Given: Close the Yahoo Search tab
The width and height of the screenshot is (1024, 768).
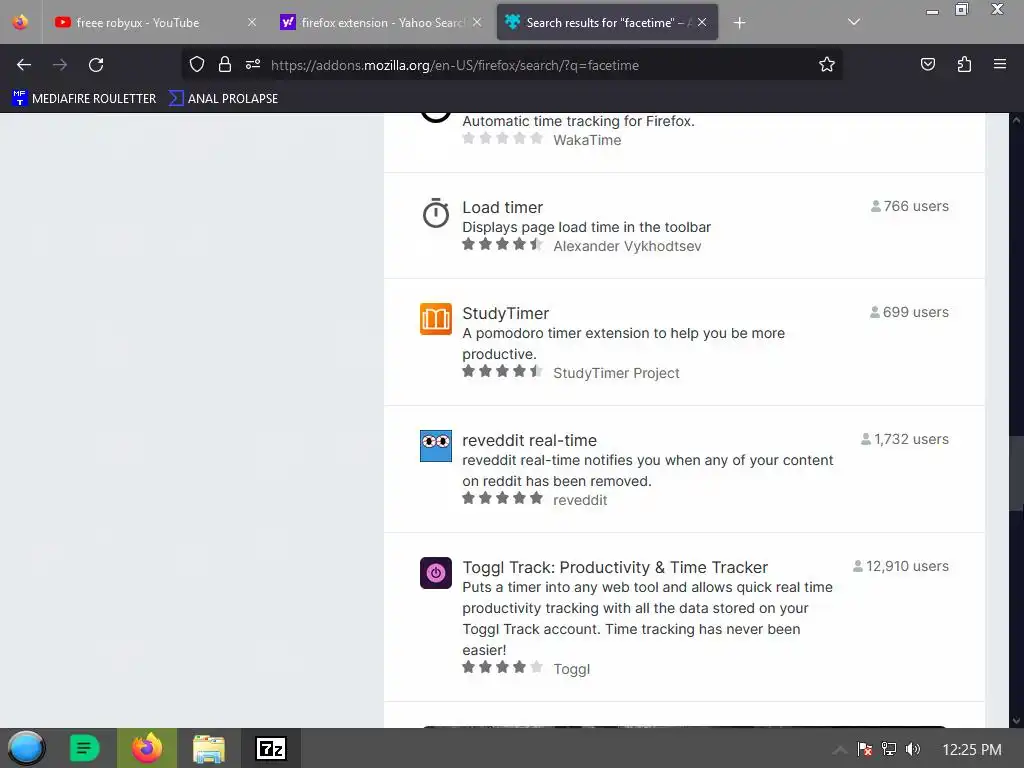Looking at the screenshot, I should [477, 22].
